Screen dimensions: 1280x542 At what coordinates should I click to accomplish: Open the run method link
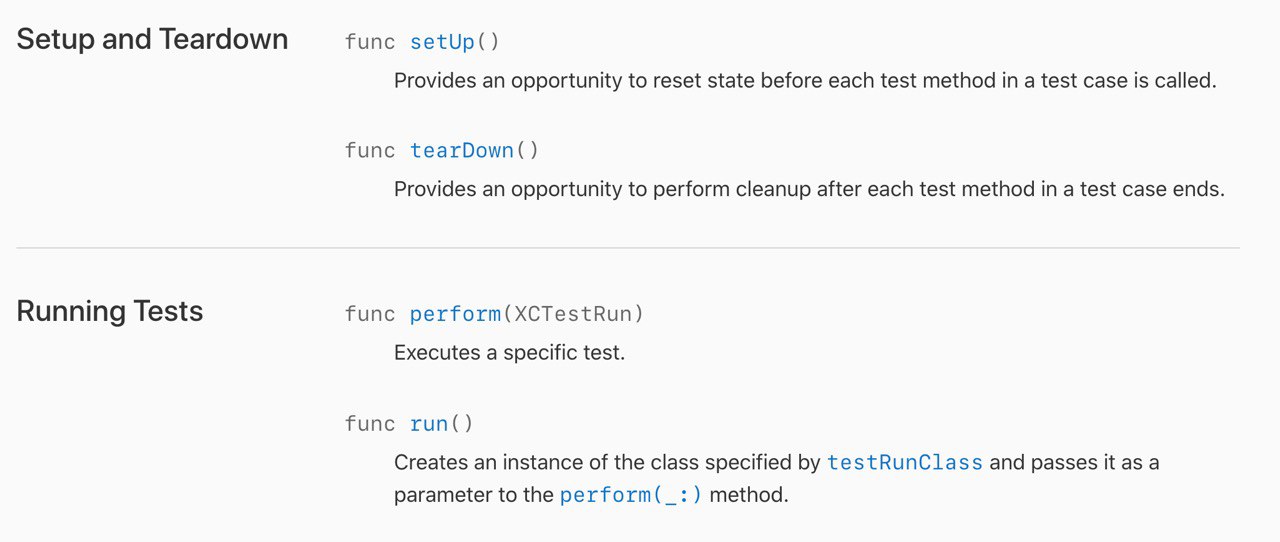point(429,424)
